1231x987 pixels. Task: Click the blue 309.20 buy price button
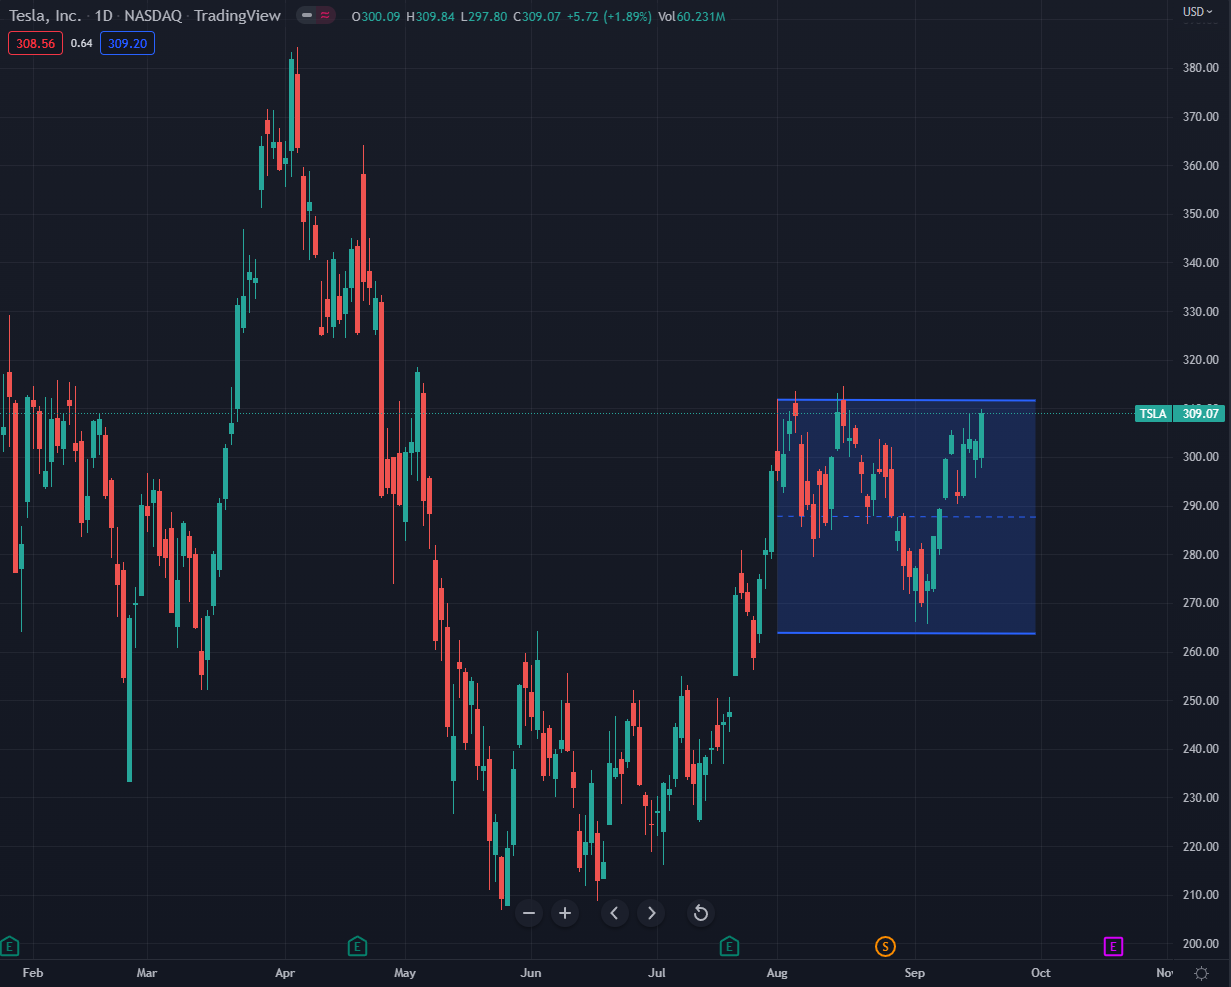127,43
